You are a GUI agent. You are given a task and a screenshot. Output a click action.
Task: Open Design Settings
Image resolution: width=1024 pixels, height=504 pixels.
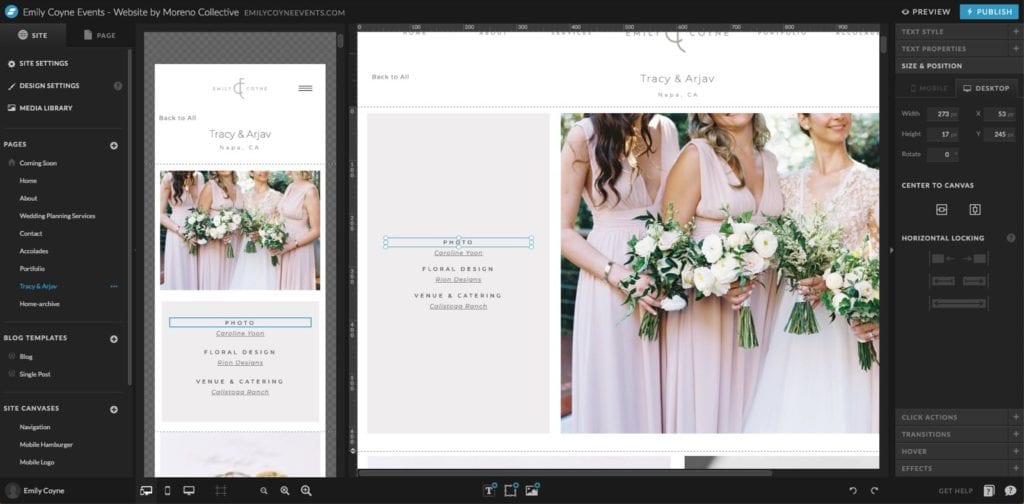(x=43, y=86)
